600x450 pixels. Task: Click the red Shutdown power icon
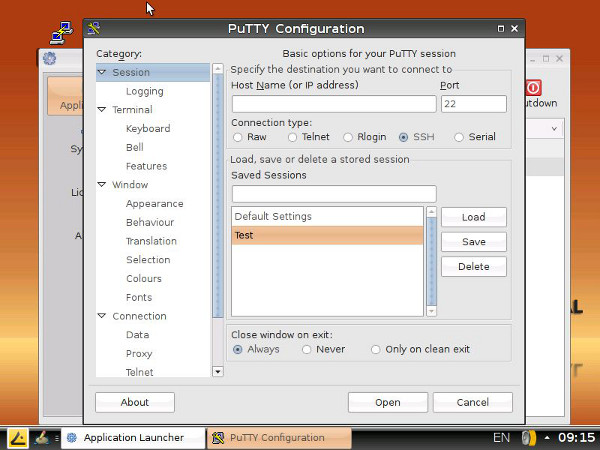pos(533,88)
